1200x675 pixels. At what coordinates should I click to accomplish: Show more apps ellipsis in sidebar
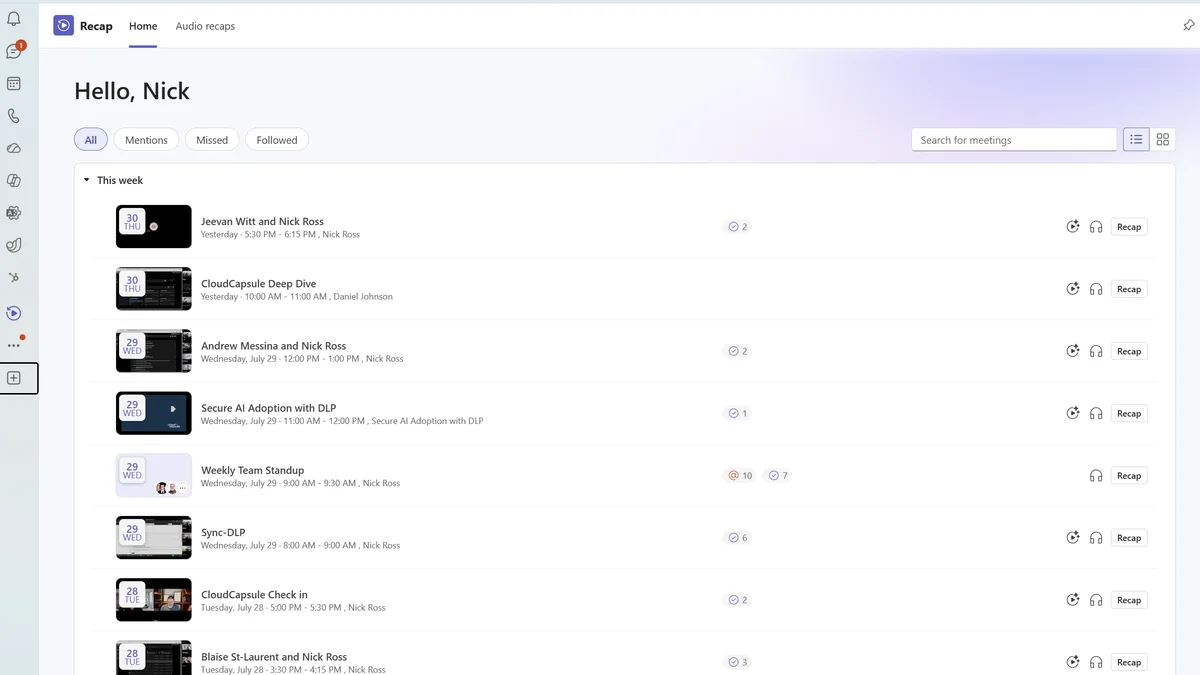pyautogui.click(x=14, y=345)
